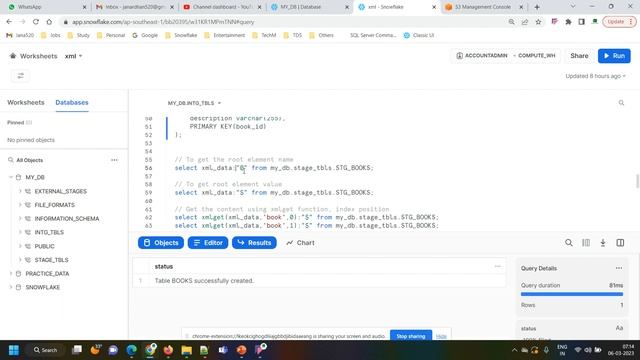Switch to the Worksheets sidebar tab

click(26, 102)
